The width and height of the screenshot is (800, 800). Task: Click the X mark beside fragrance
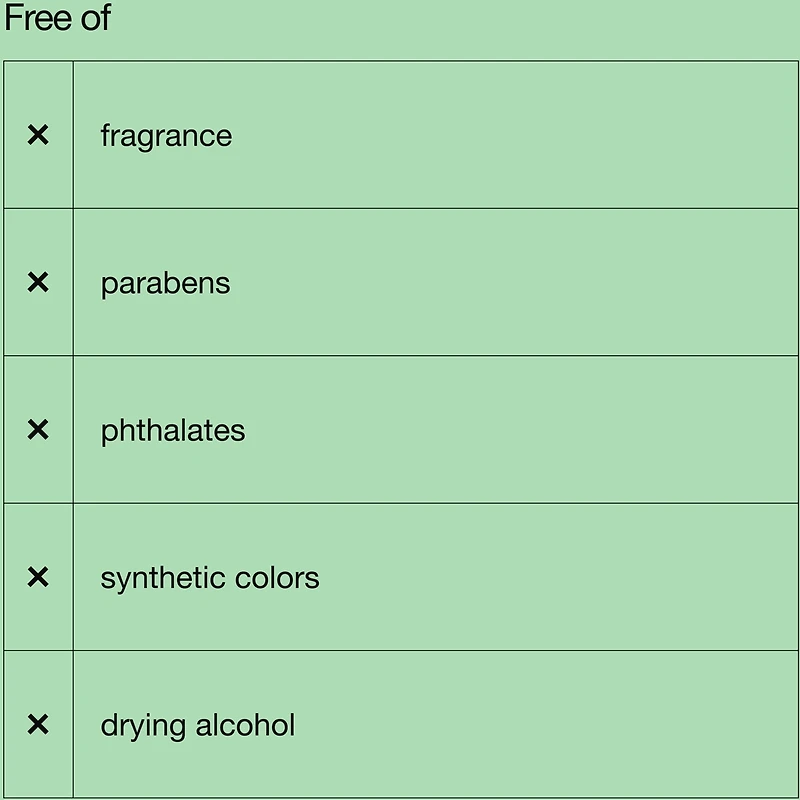click(x=38, y=135)
